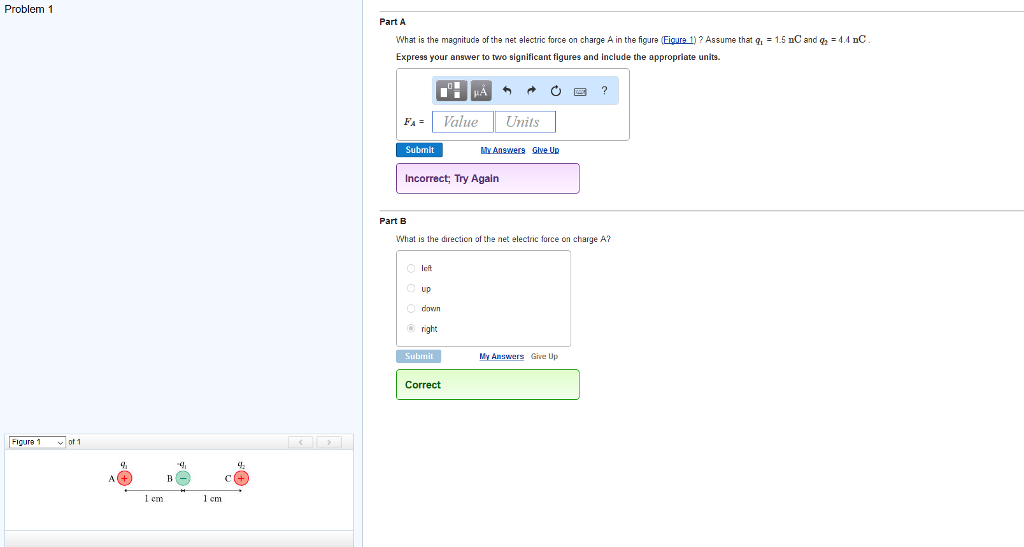Click the two significant figures instruction
The height and width of the screenshot is (547, 1024).
click(558, 57)
